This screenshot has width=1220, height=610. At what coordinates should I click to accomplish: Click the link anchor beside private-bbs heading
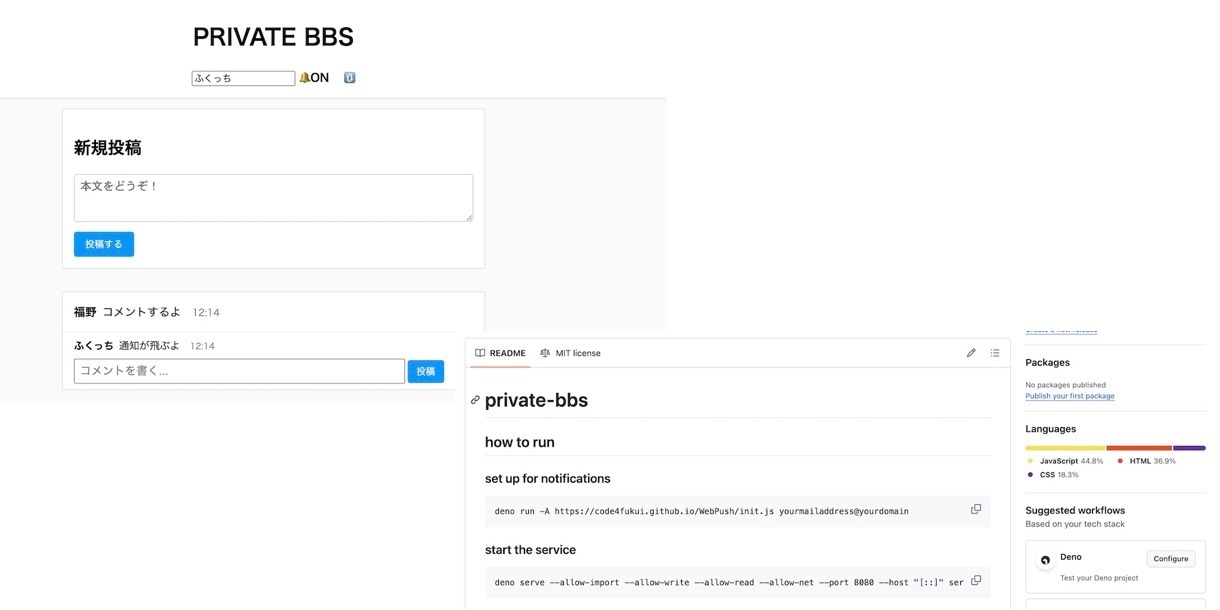pos(475,400)
